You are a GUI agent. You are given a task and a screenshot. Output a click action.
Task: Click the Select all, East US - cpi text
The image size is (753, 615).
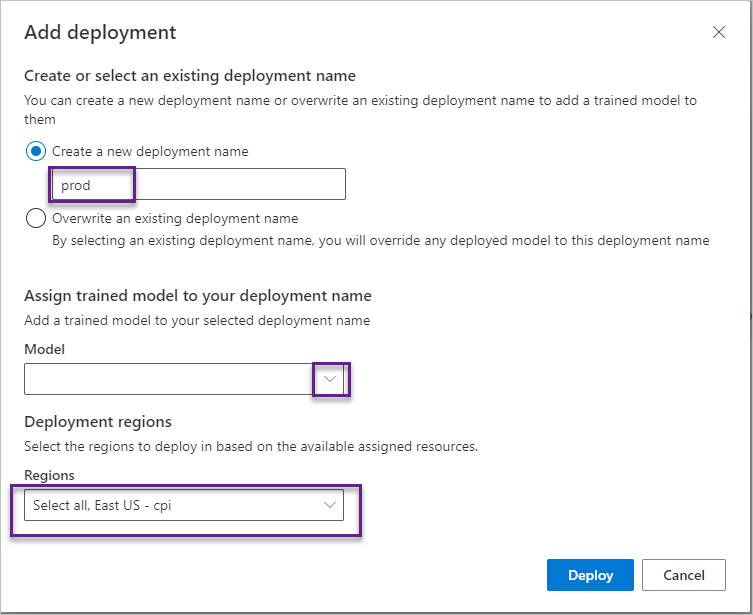[x=102, y=506]
